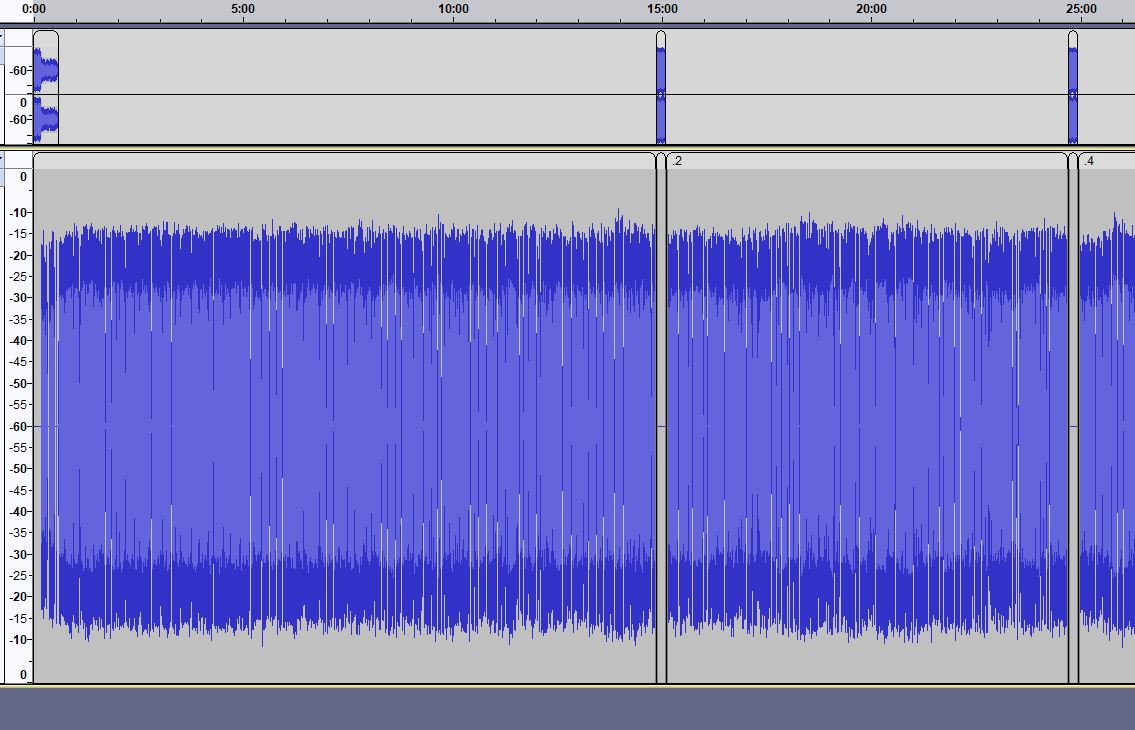Grab the clip handle labeled .2
The image size is (1135, 730).
866,161
